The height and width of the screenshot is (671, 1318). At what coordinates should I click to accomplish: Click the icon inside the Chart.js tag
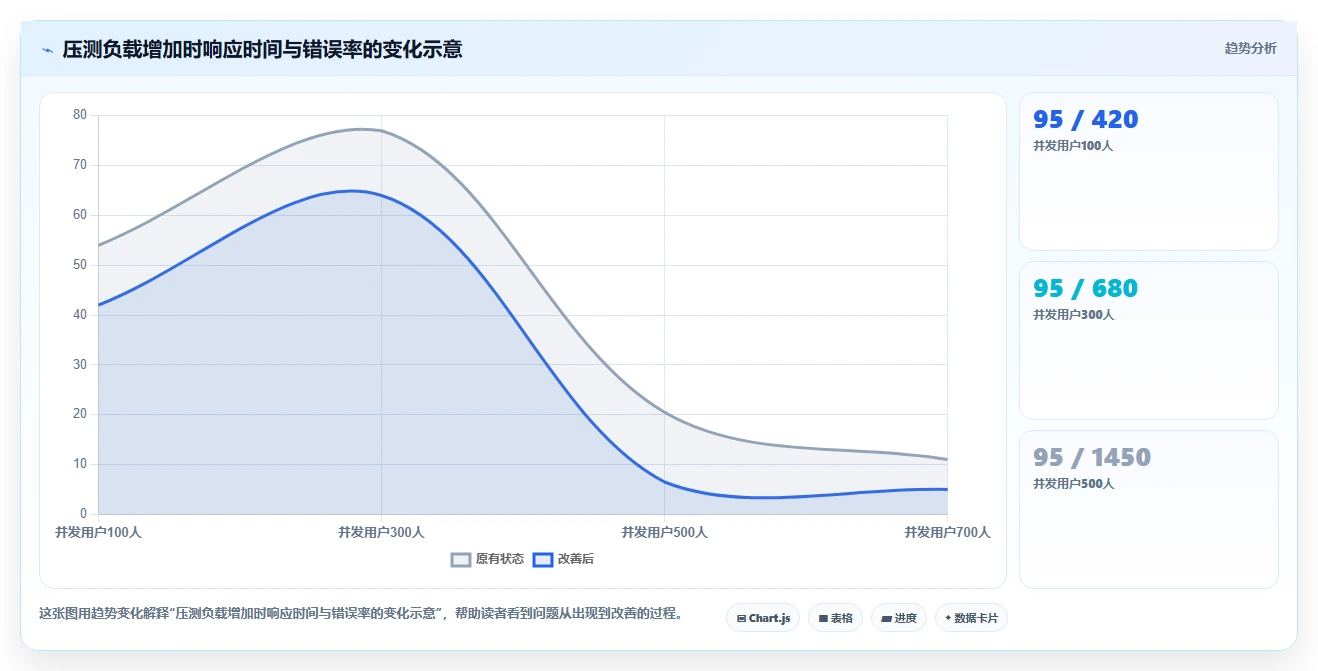[741, 618]
